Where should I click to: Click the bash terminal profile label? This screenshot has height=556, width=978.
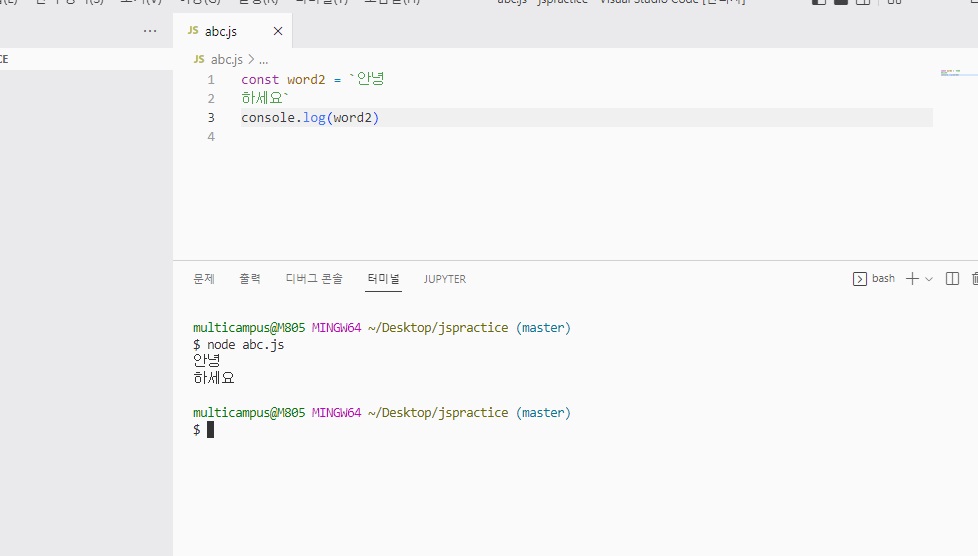click(x=883, y=278)
